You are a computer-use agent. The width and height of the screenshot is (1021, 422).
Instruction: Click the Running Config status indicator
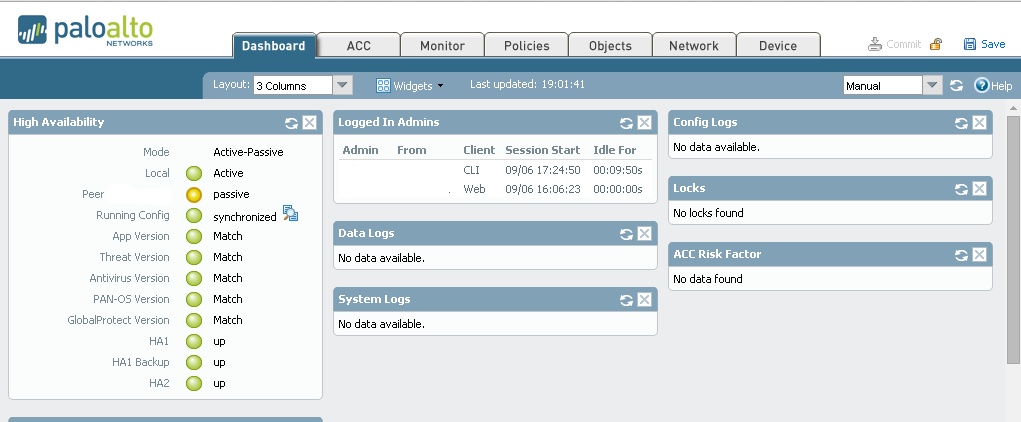point(194,216)
